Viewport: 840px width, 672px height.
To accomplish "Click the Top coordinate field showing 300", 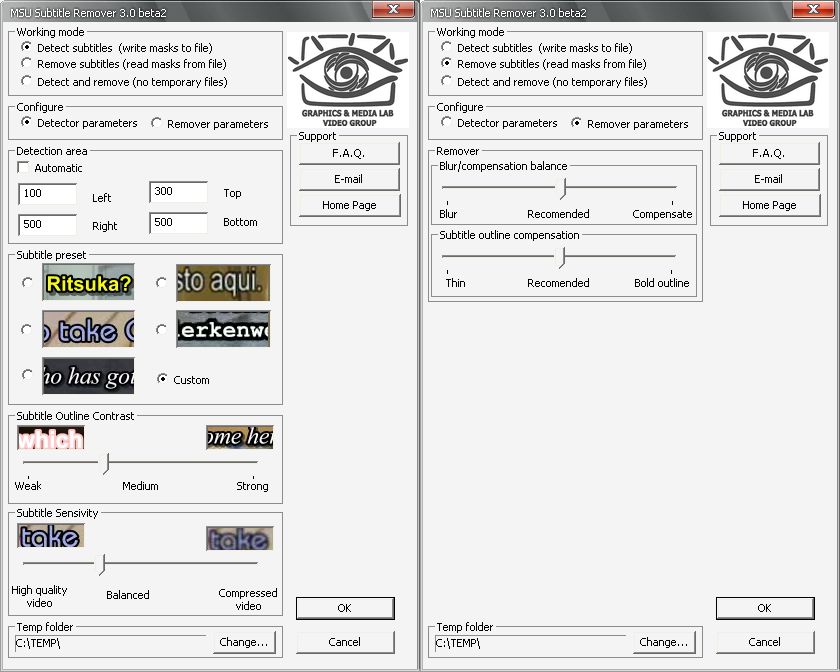I will tap(178, 192).
